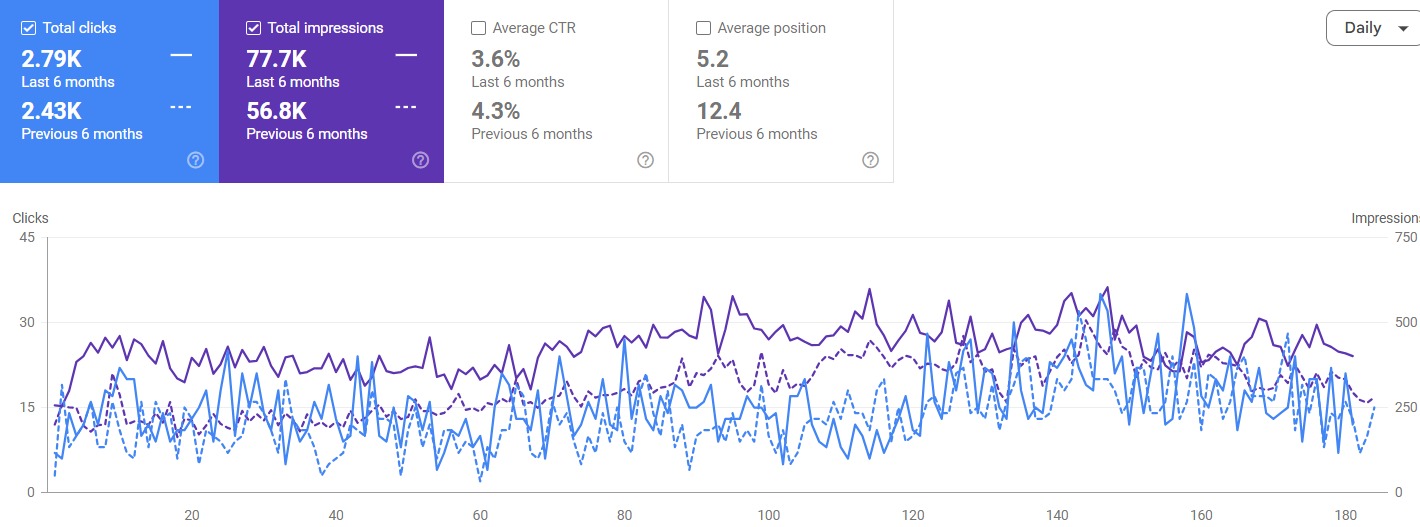Enable the Average CTR checkbox
Screen dimensions: 1420x527
tap(479, 28)
